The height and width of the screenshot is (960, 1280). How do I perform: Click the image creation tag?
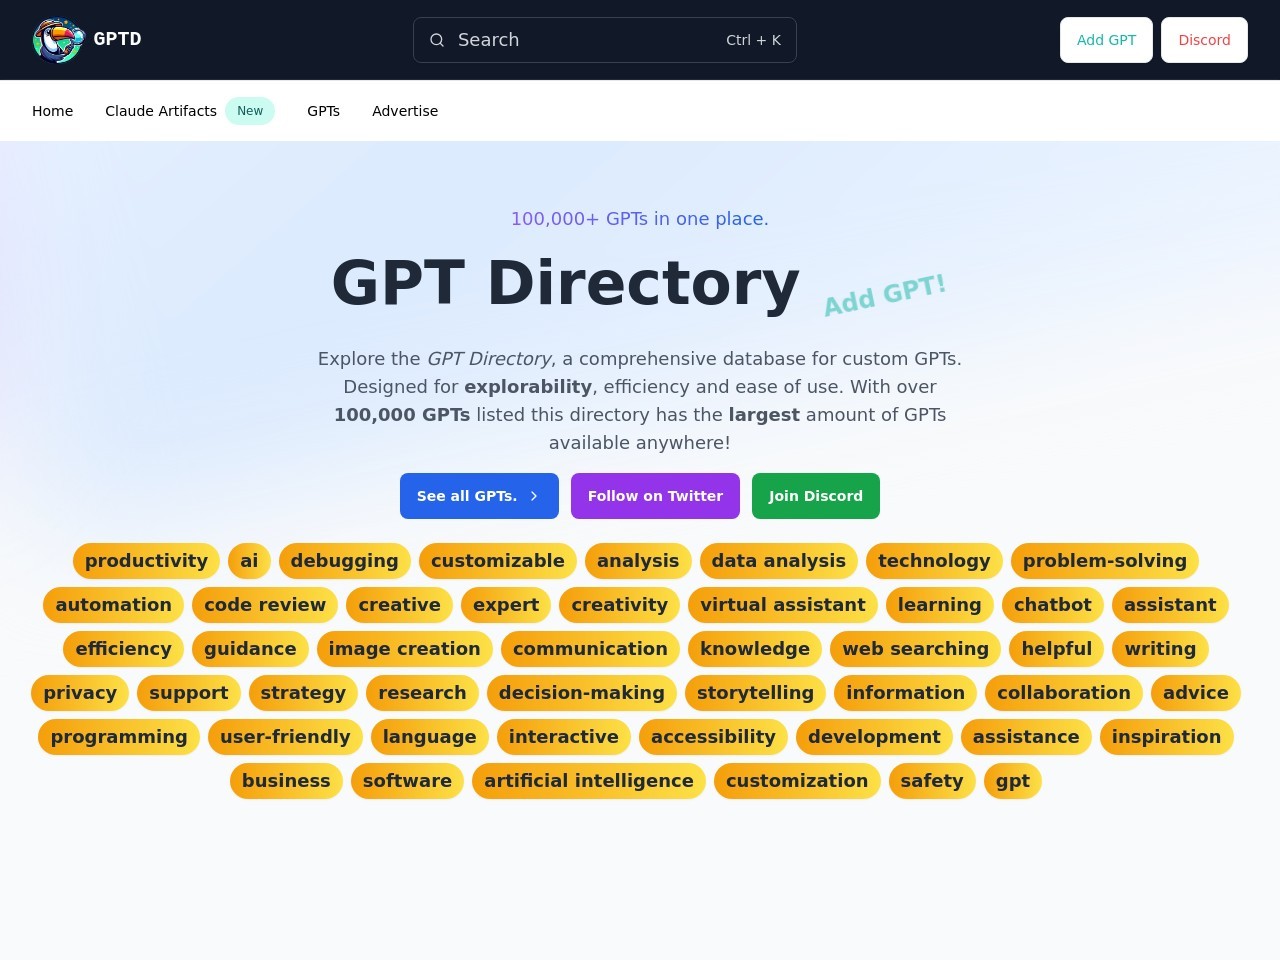pyautogui.click(x=405, y=649)
